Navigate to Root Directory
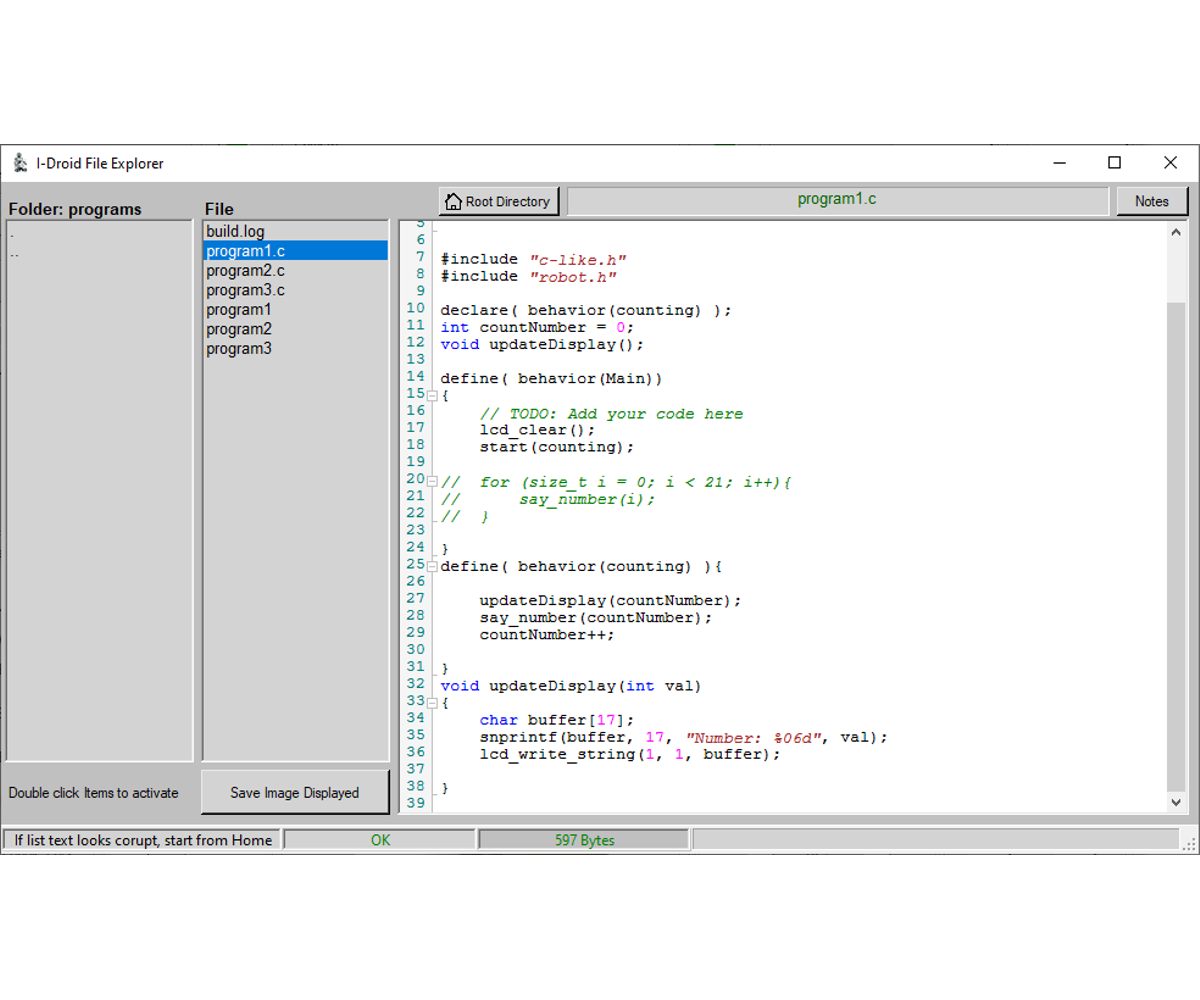This screenshot has height=1000, width=1200. point(498,201)
